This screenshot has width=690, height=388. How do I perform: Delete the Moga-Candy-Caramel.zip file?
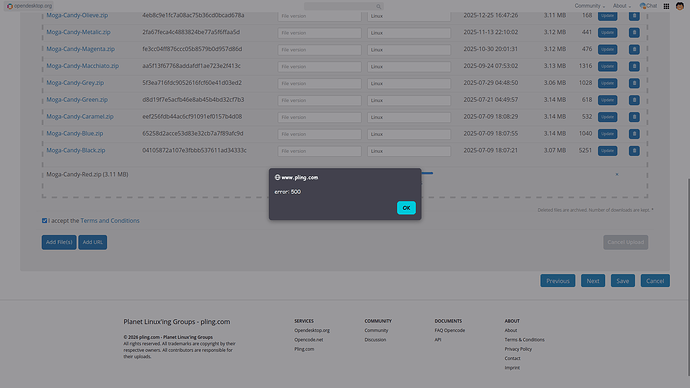[x=634, y=117]
